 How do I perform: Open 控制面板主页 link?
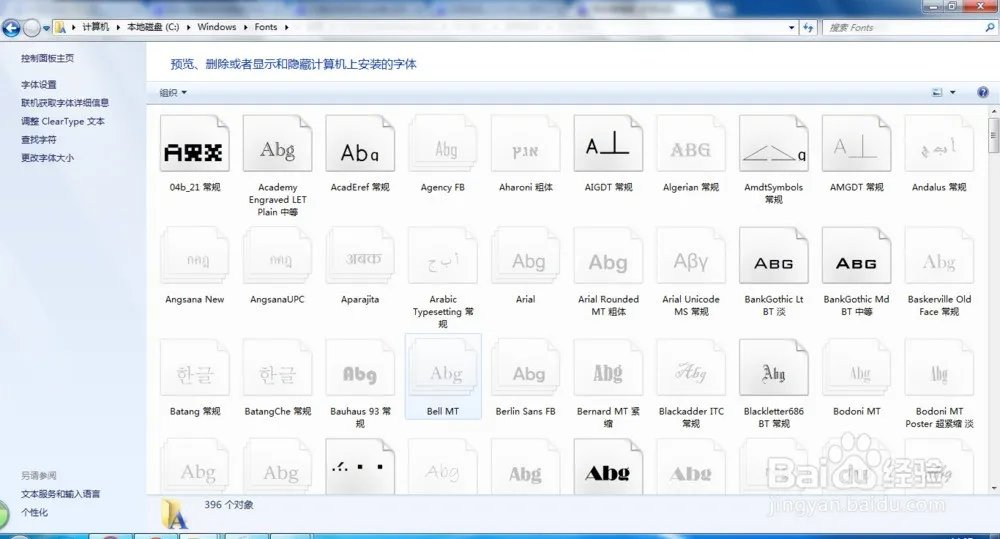point(47,58)
